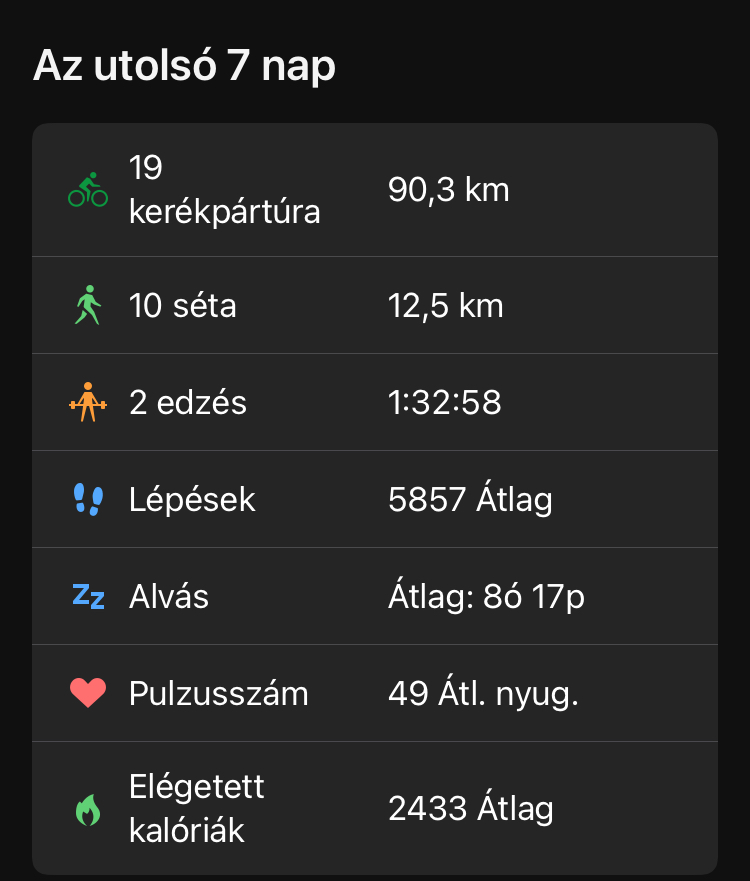Tap the green cycling icon
Viewport: 750px width, 881px height.
[88, 190]
